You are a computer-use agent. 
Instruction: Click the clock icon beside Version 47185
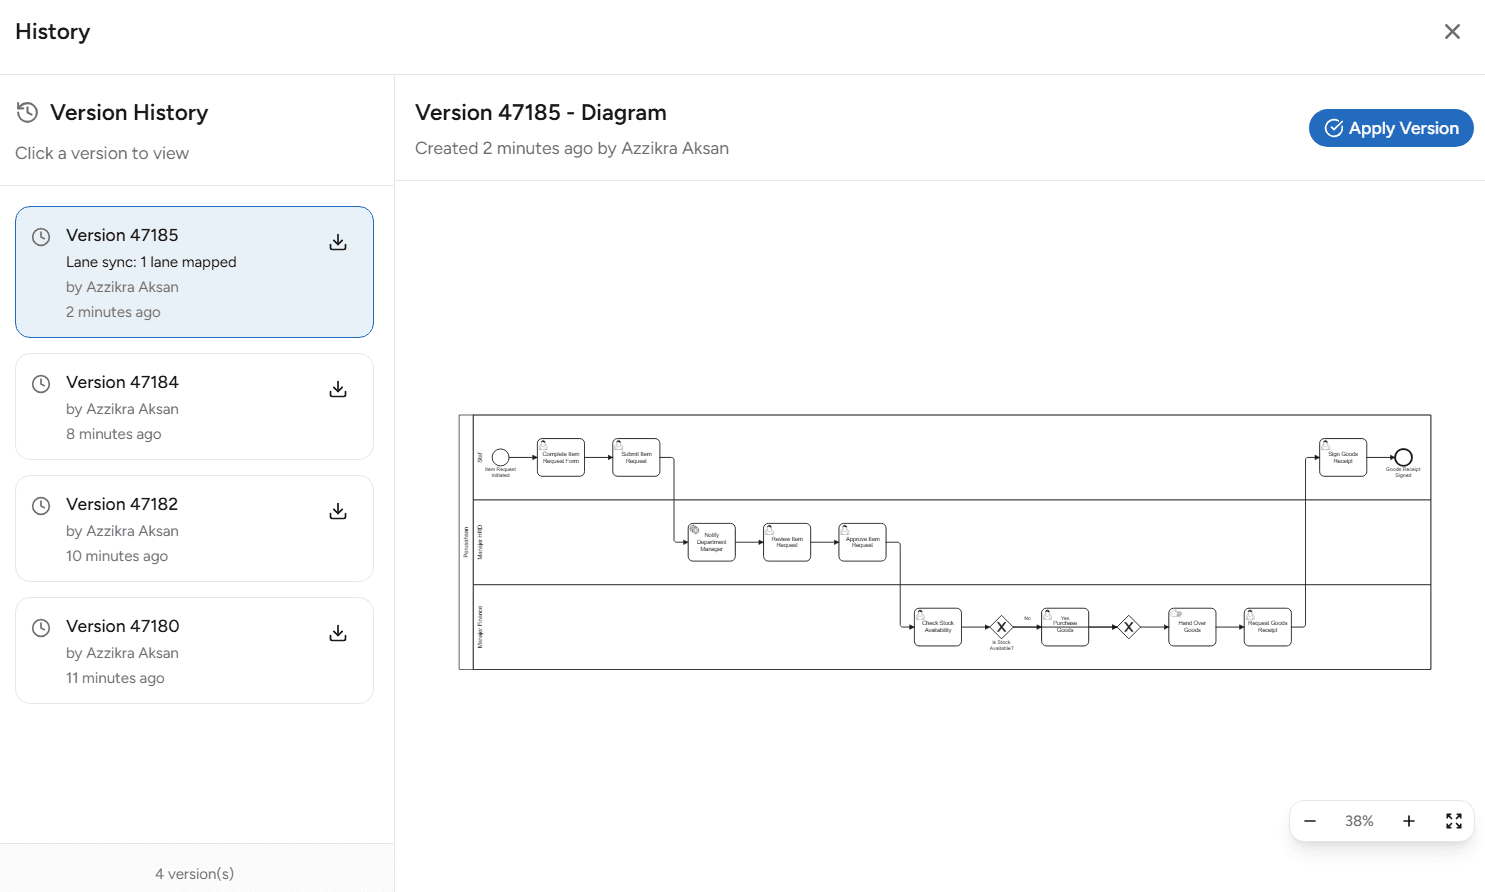[41, 237]
